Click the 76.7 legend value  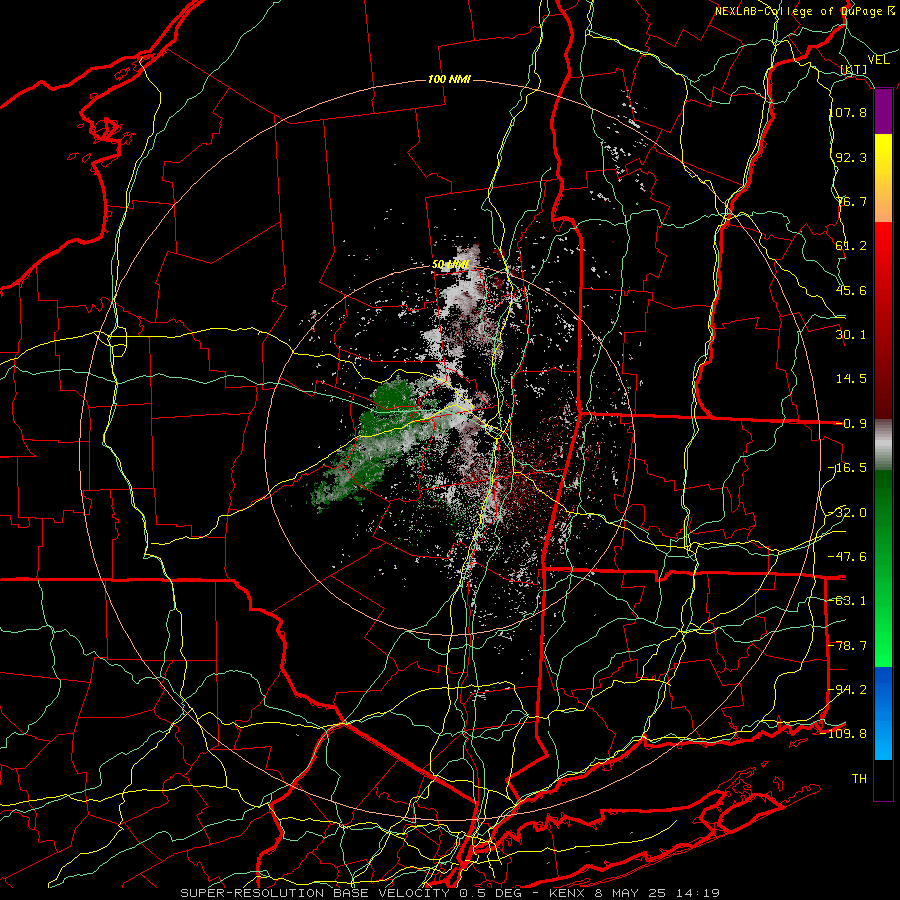851,201
